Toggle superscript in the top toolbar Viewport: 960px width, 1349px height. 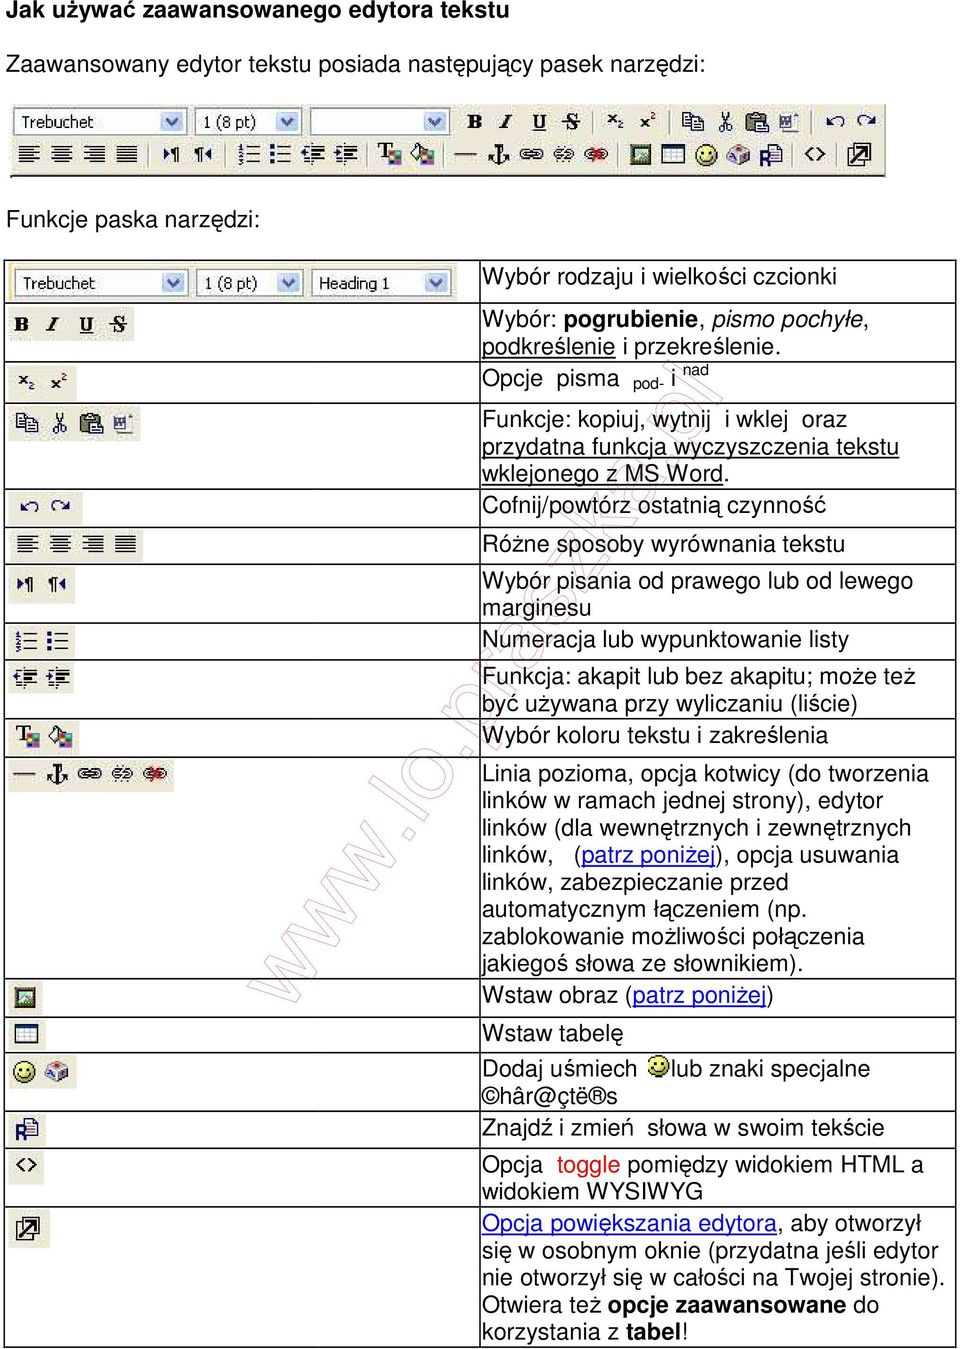[648, 122]
